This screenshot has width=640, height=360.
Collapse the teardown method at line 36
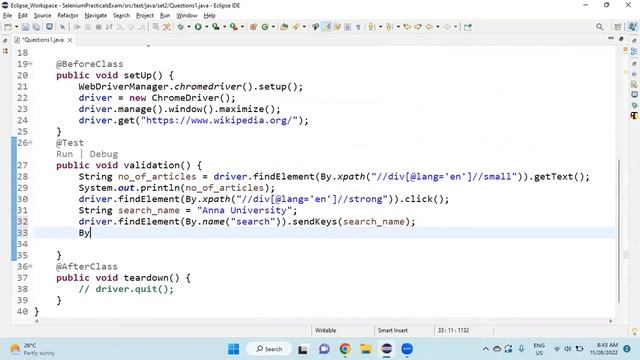[31, 267]
